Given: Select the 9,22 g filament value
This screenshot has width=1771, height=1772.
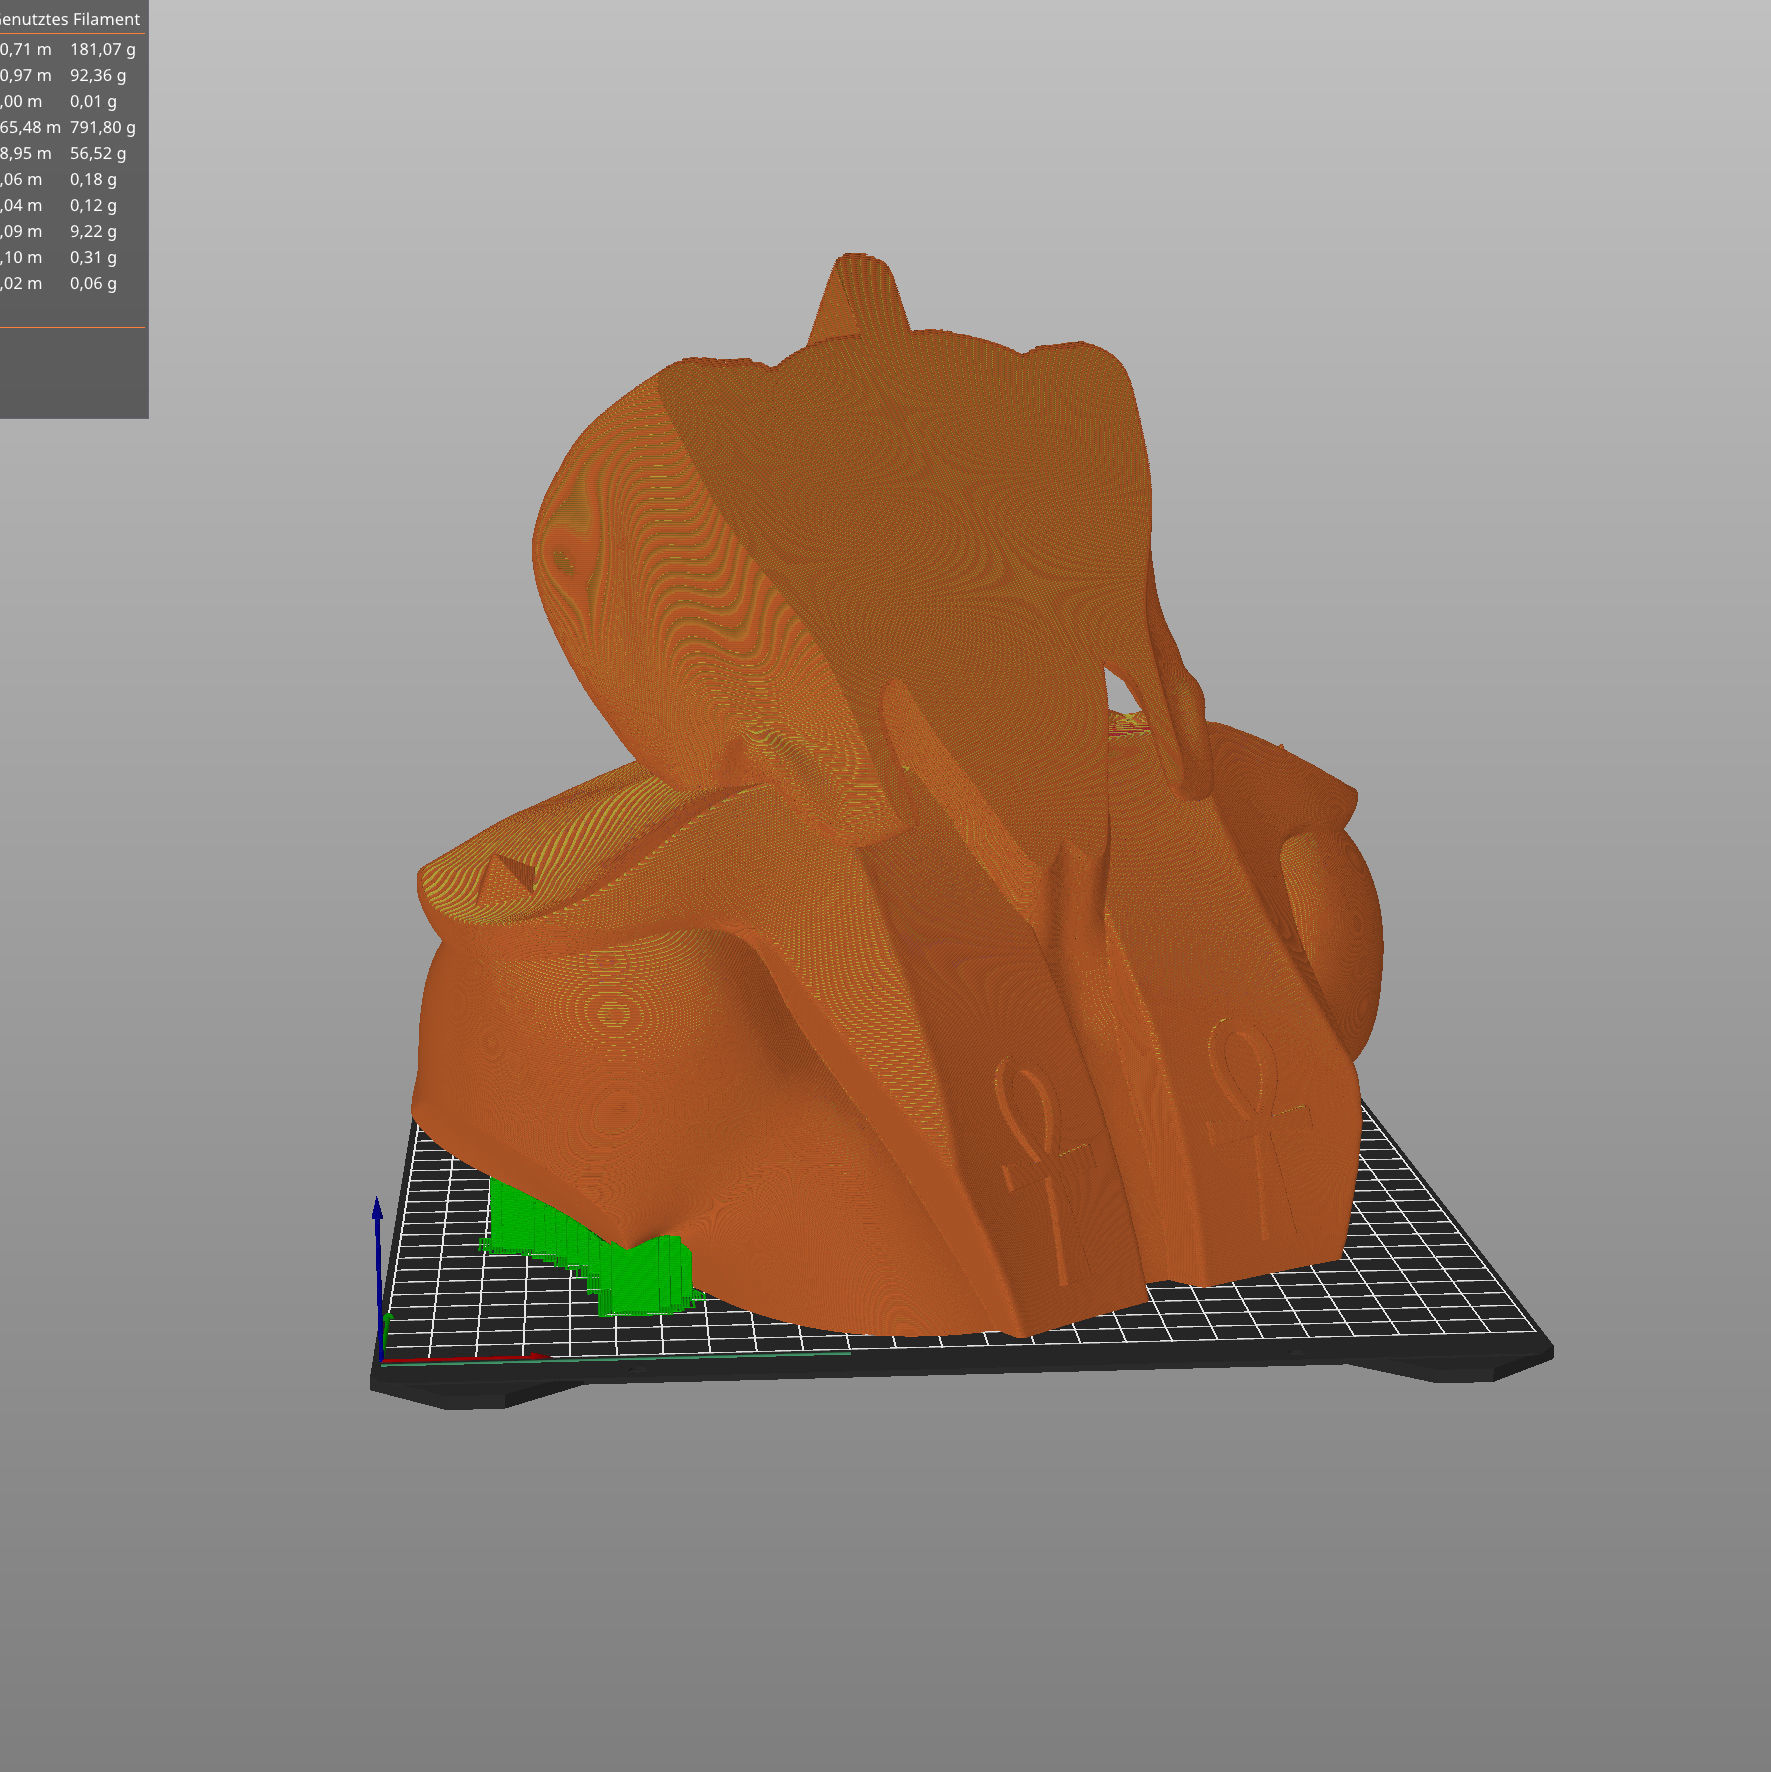Looking at the screenshot, I should pyautogui.click(x=93, y=231).
